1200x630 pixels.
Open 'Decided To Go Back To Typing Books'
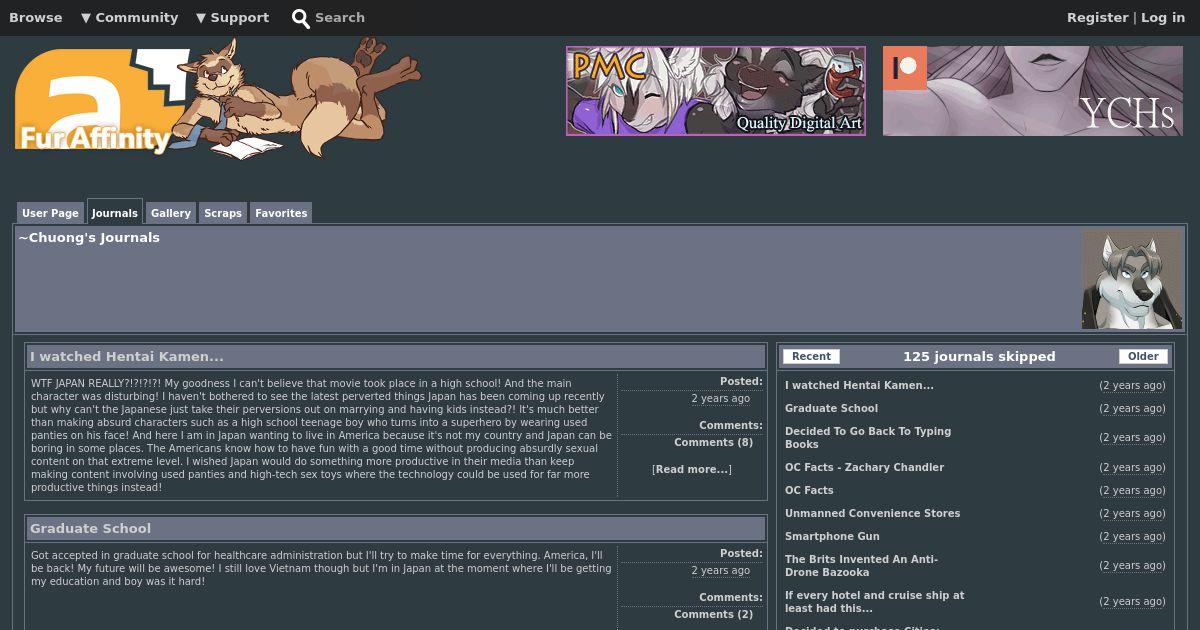coord(868,438)
